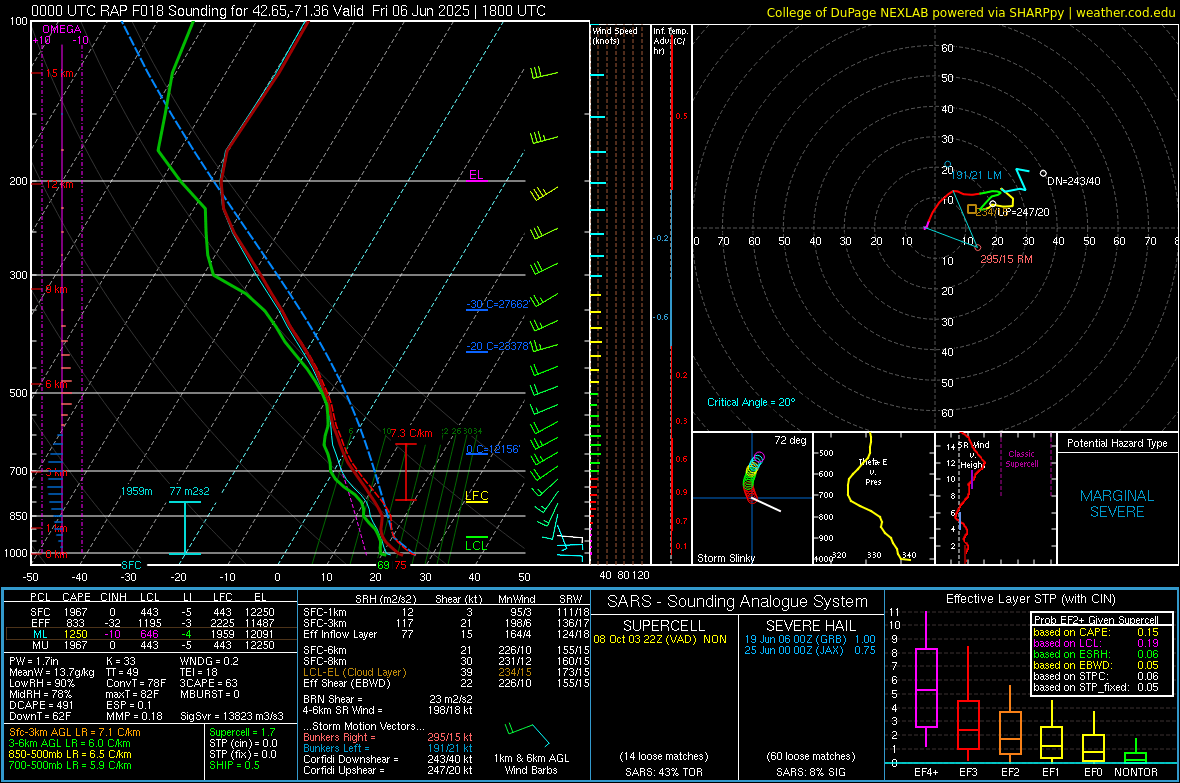Click the 295/15 RM hodograph label

[1006, 259]
